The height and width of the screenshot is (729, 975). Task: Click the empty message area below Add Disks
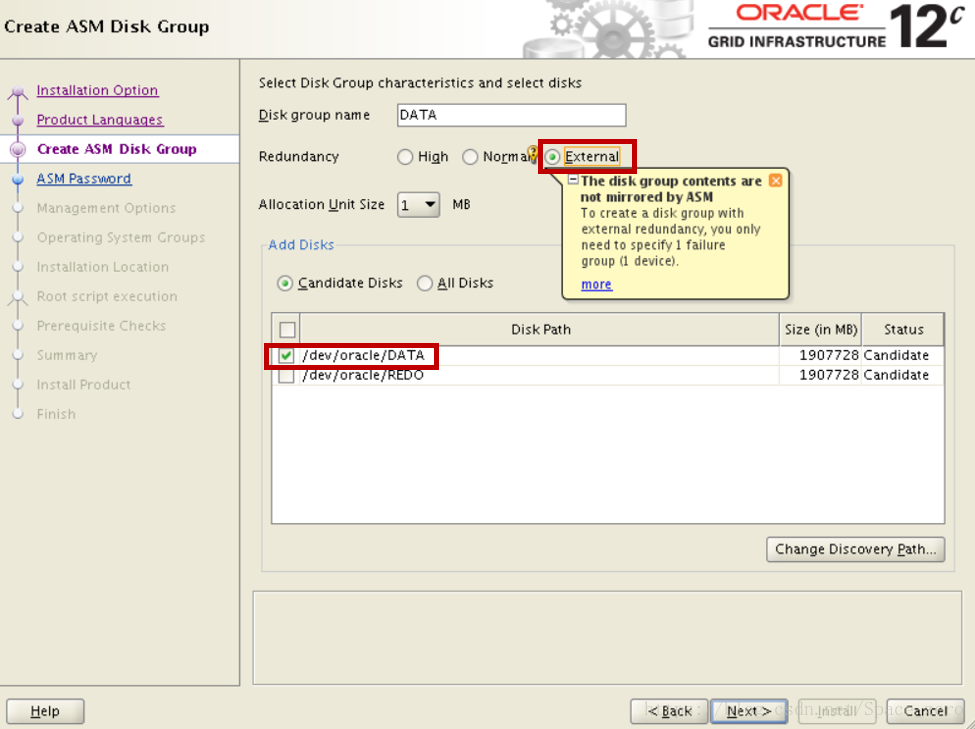(607, 638)
